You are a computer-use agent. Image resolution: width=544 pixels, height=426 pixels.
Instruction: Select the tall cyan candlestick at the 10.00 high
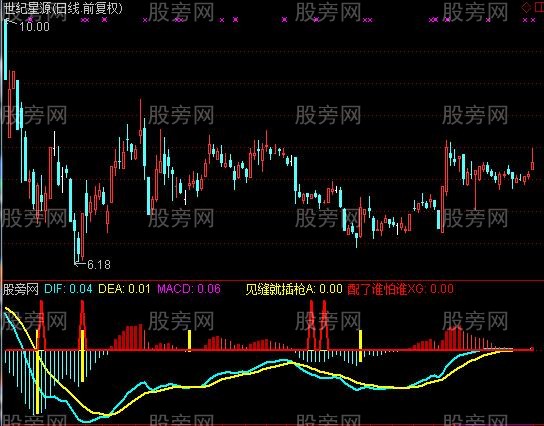(5, 50)
